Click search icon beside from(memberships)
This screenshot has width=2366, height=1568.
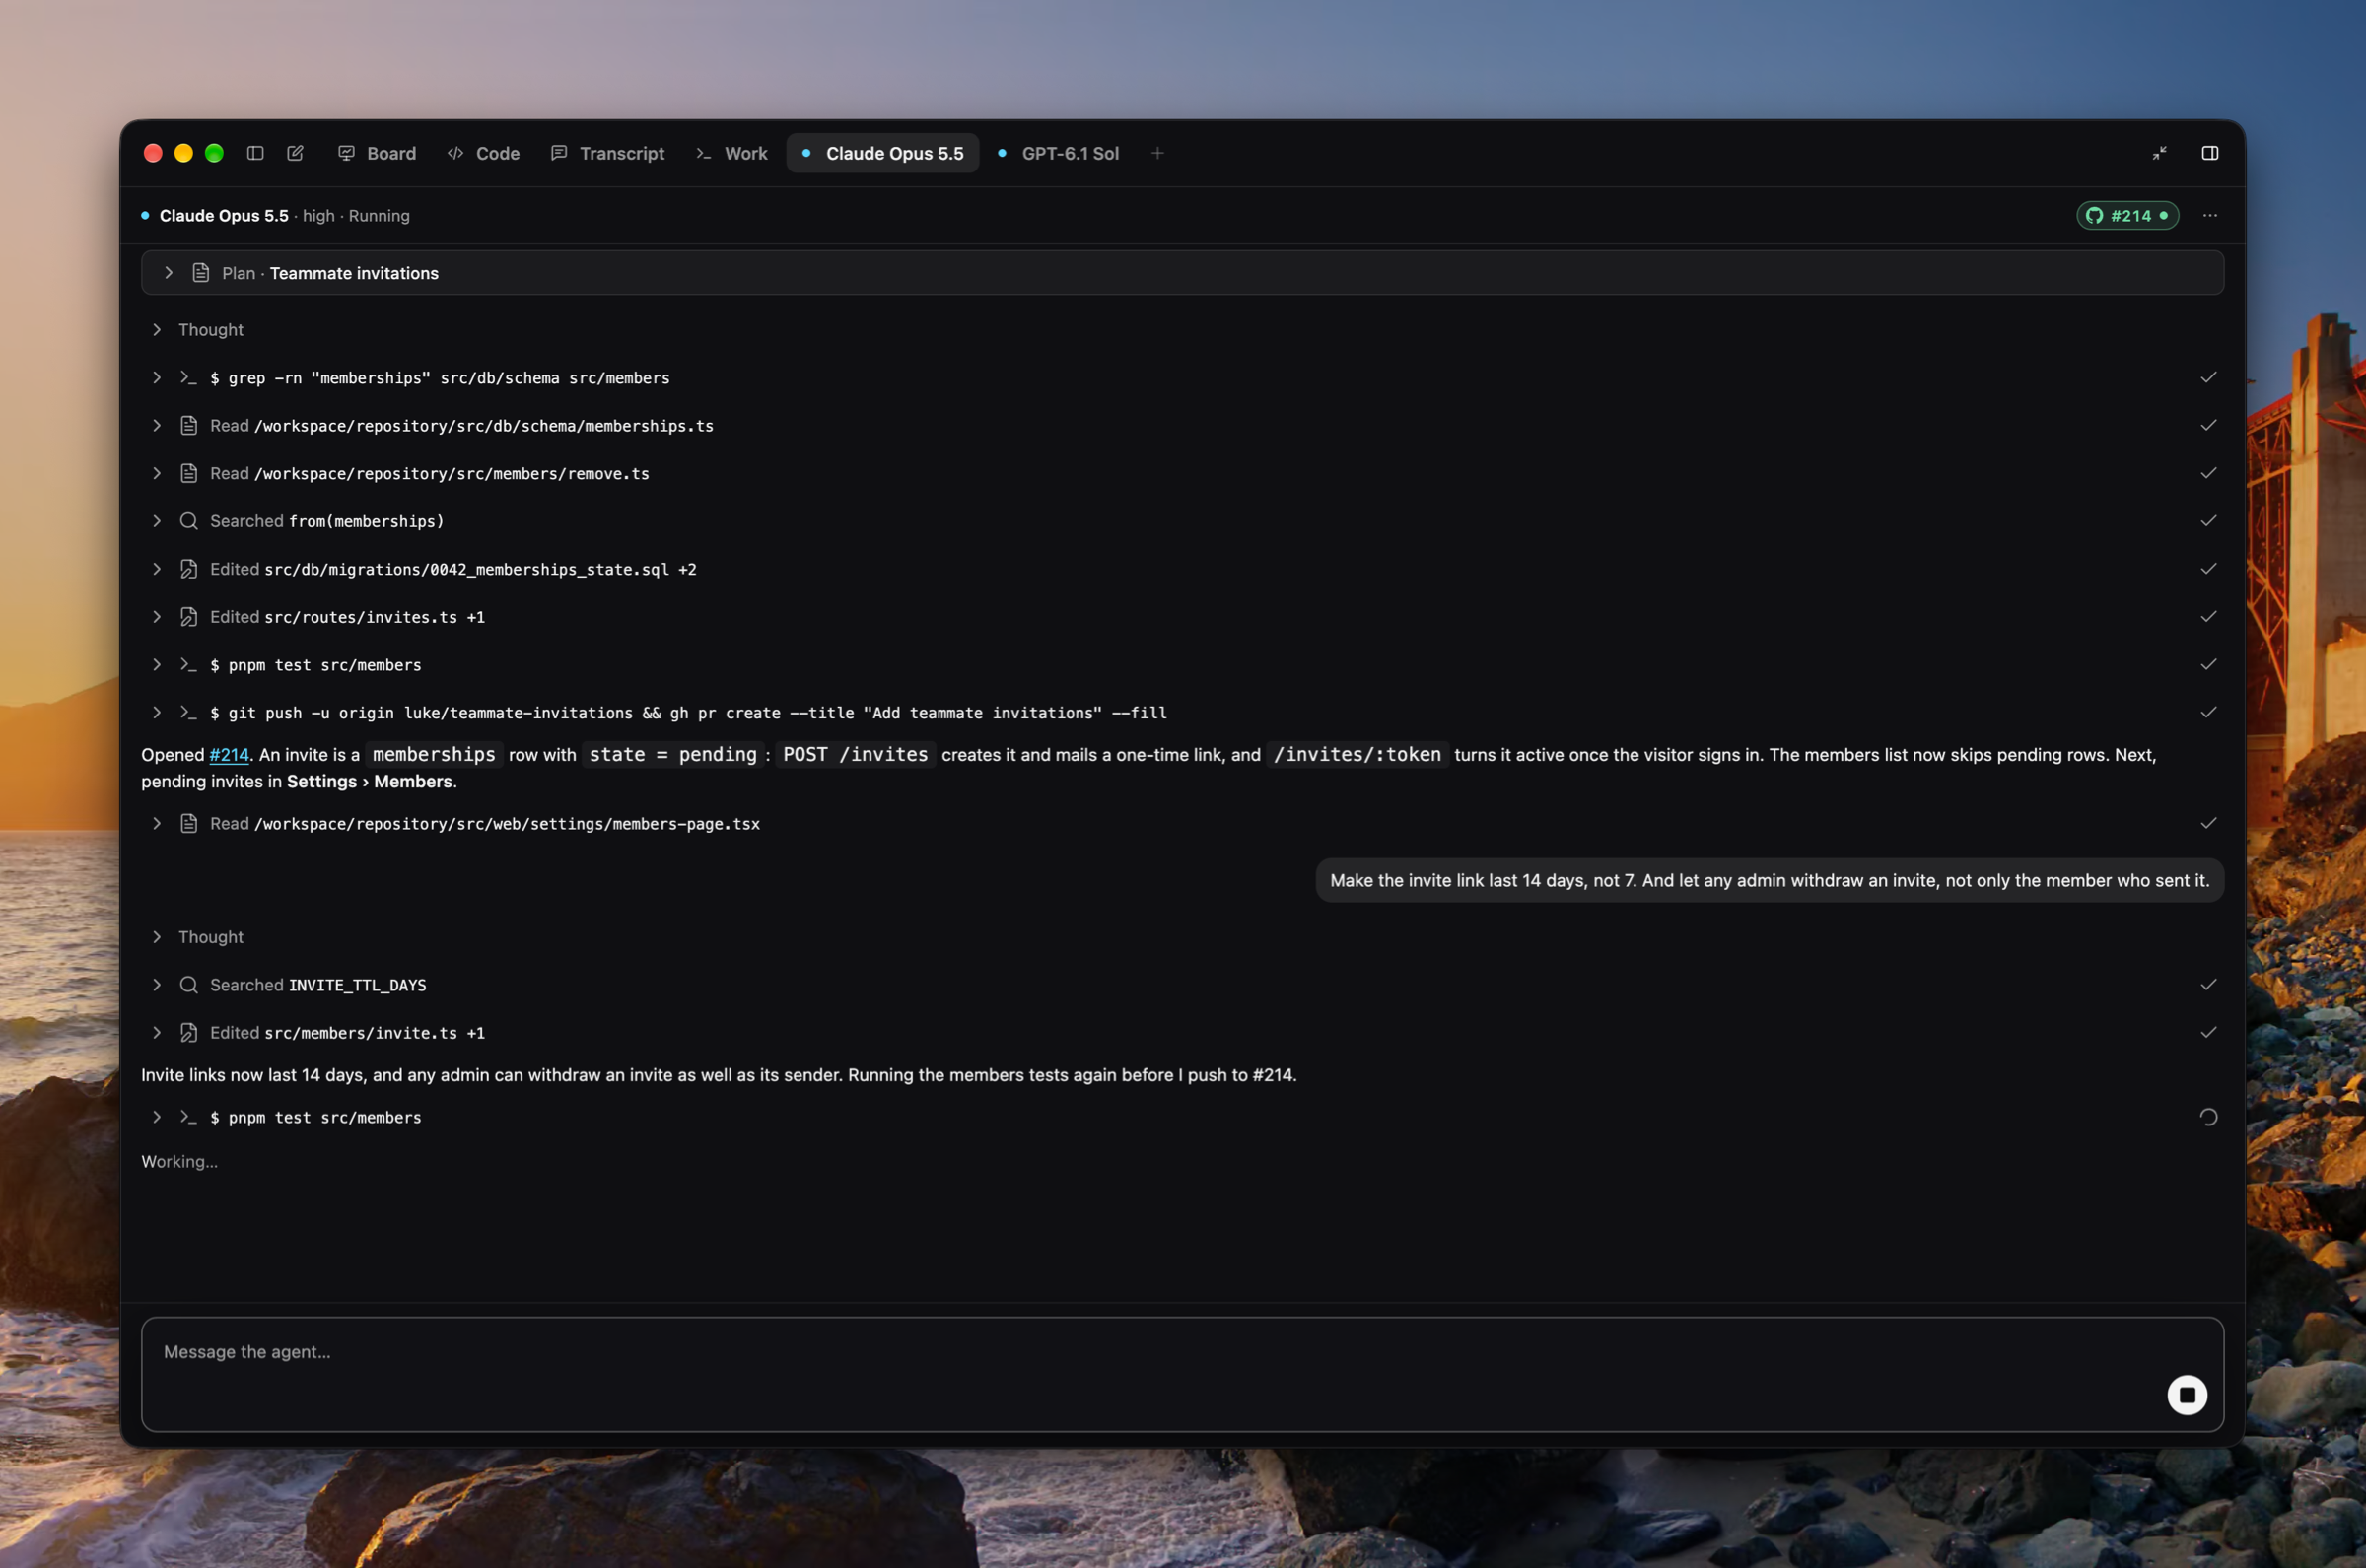[x=188, y=521]
